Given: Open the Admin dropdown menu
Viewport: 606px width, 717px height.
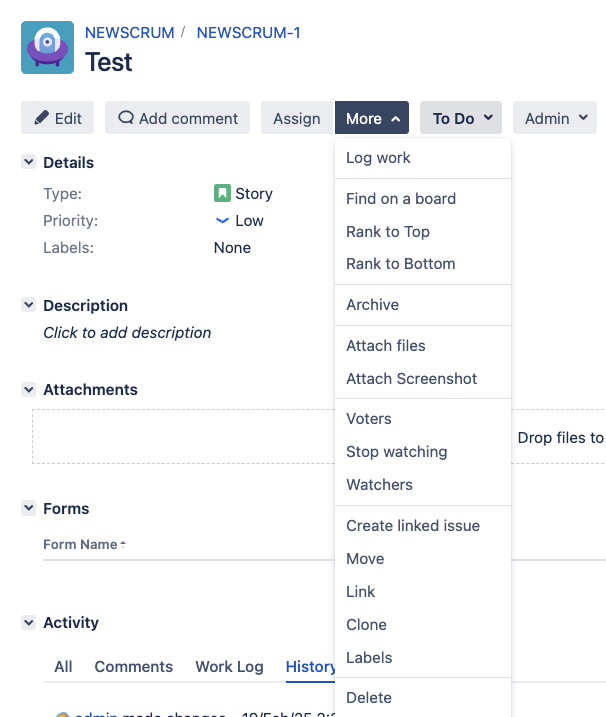Looking at the screenshot, I should point(555,118).
